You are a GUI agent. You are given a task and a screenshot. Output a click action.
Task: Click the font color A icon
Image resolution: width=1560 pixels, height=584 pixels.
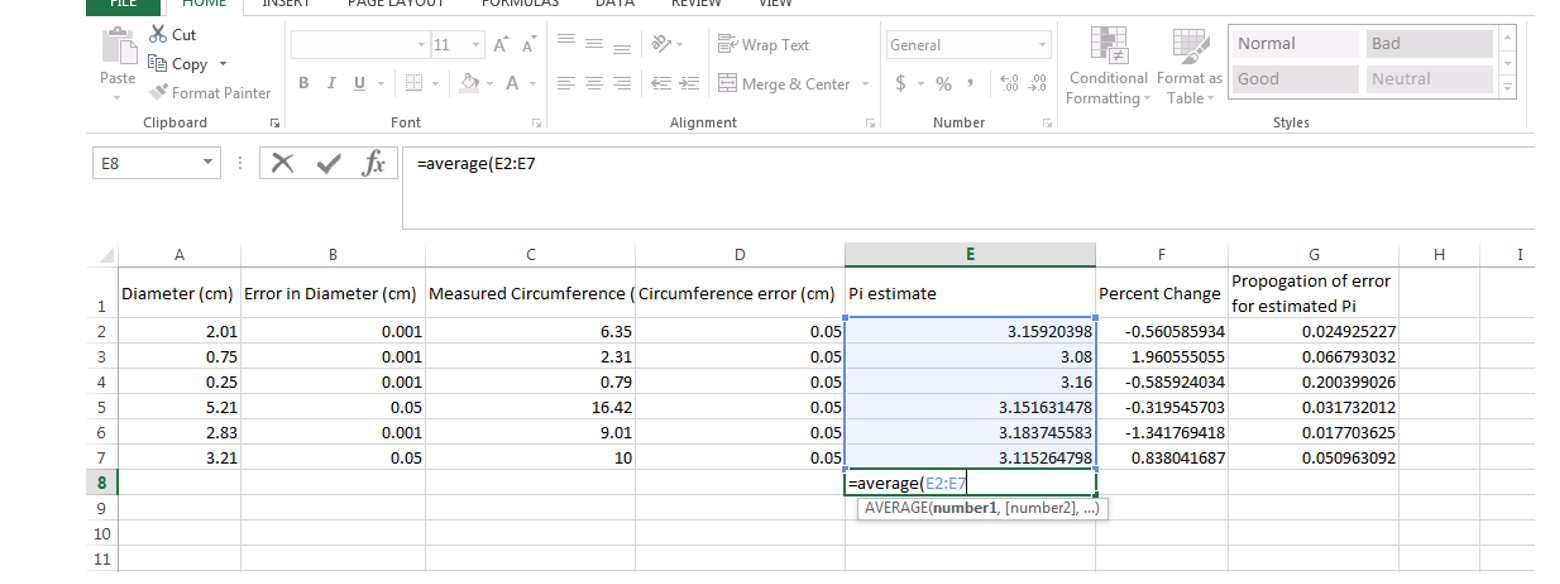point(510,84)
